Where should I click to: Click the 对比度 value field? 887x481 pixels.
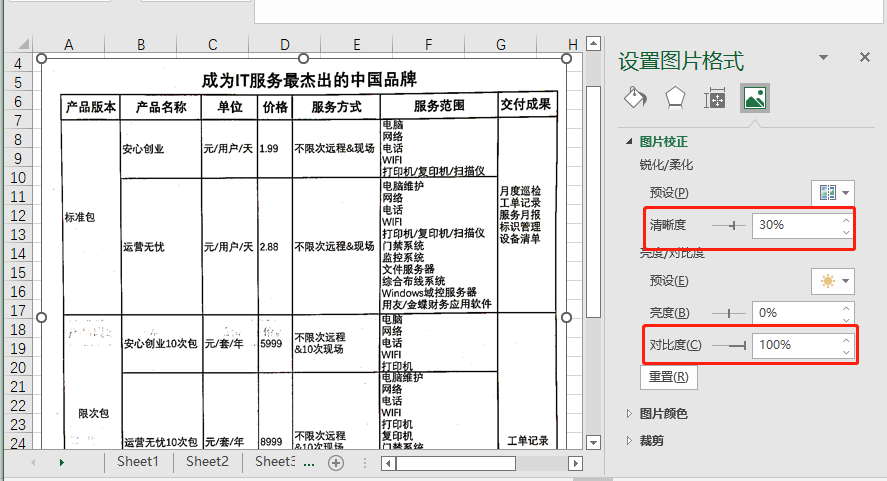pyautogui.click(x=795, y=345)
